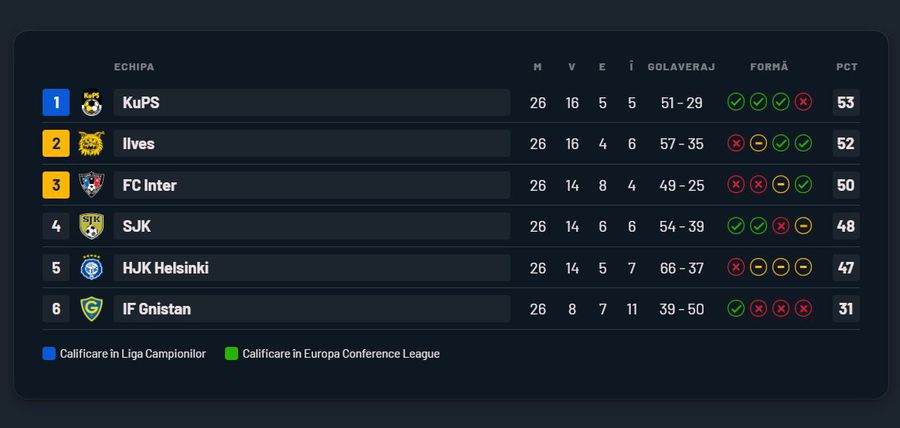The image size is (900, 428).
Task: Click the SJK shield logo
Action: coord(91,226)
